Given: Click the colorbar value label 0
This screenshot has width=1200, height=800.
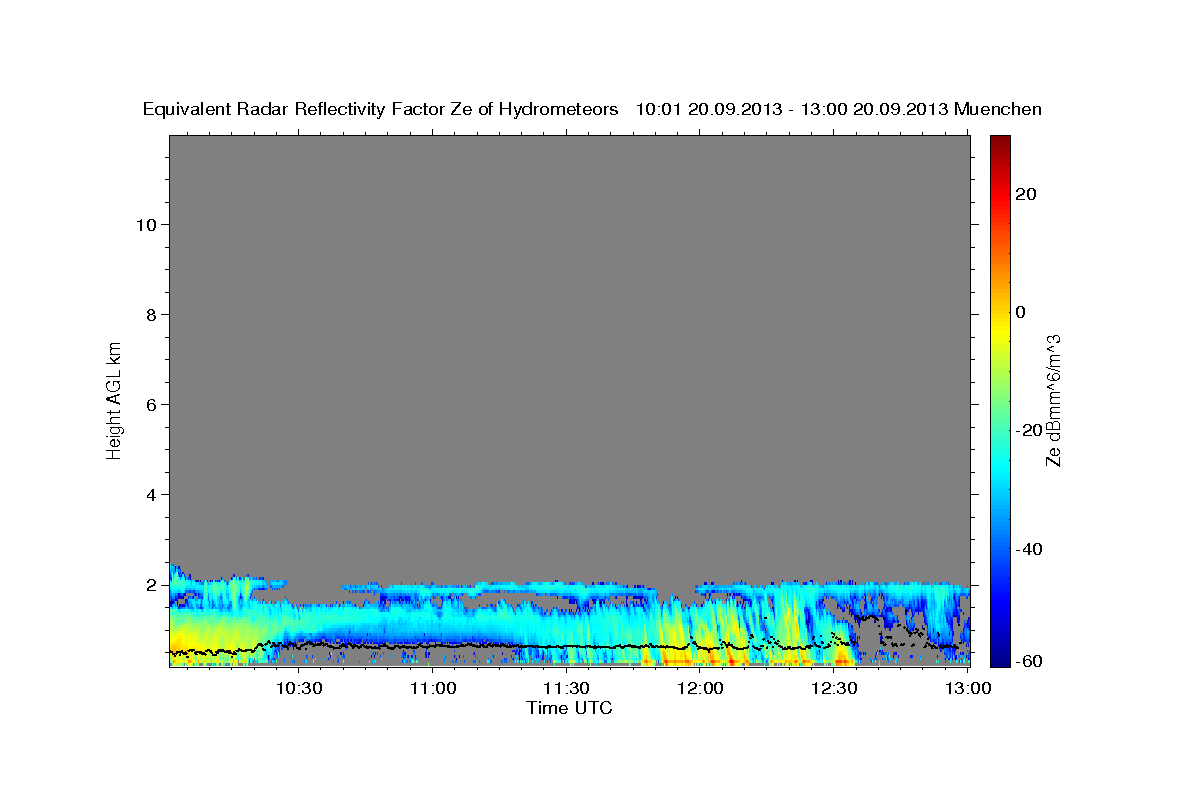Looking at the screenshot, I should pyautogui.click(x=1020, y=312).
